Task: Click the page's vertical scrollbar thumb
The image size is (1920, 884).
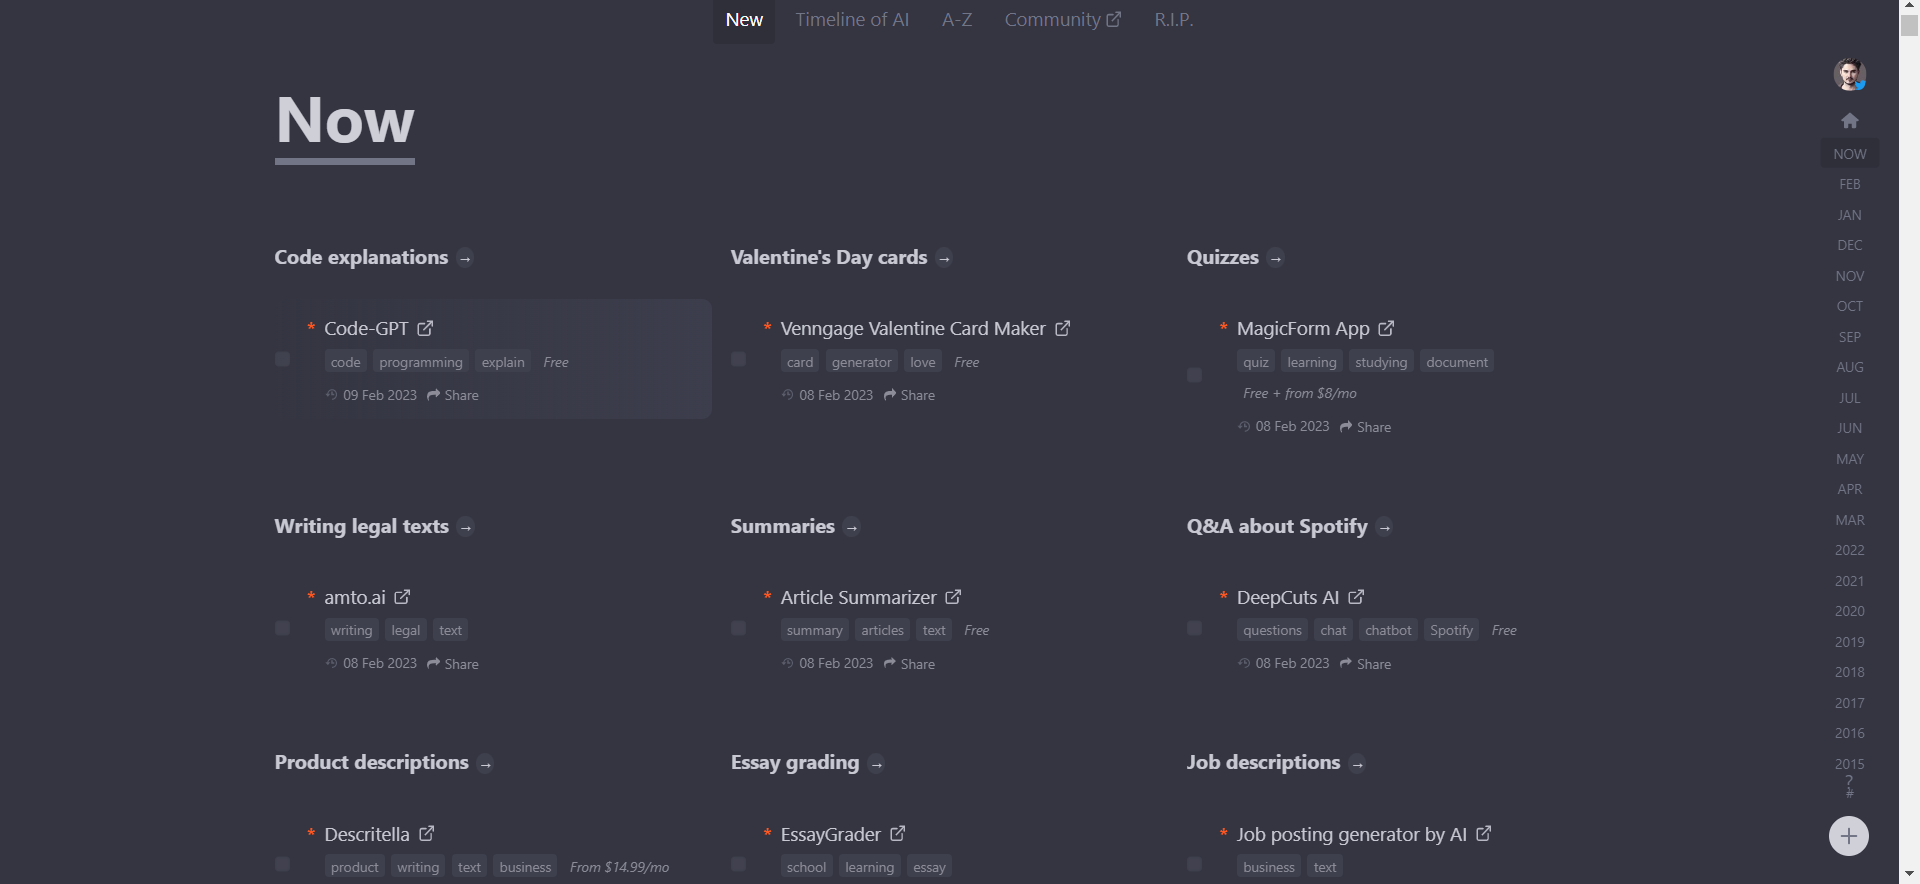Action: pos(1909,24)
